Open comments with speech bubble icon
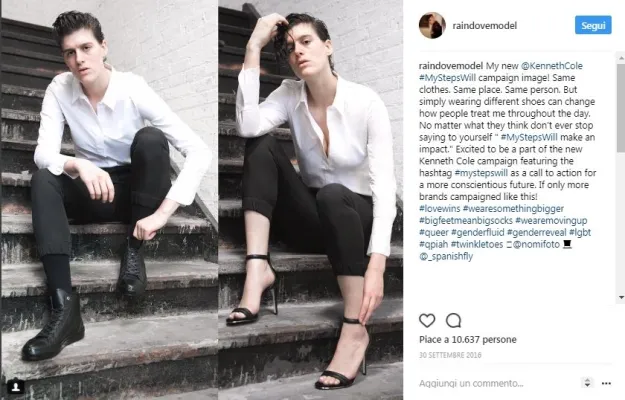625x400 pixels. [453, 320]
